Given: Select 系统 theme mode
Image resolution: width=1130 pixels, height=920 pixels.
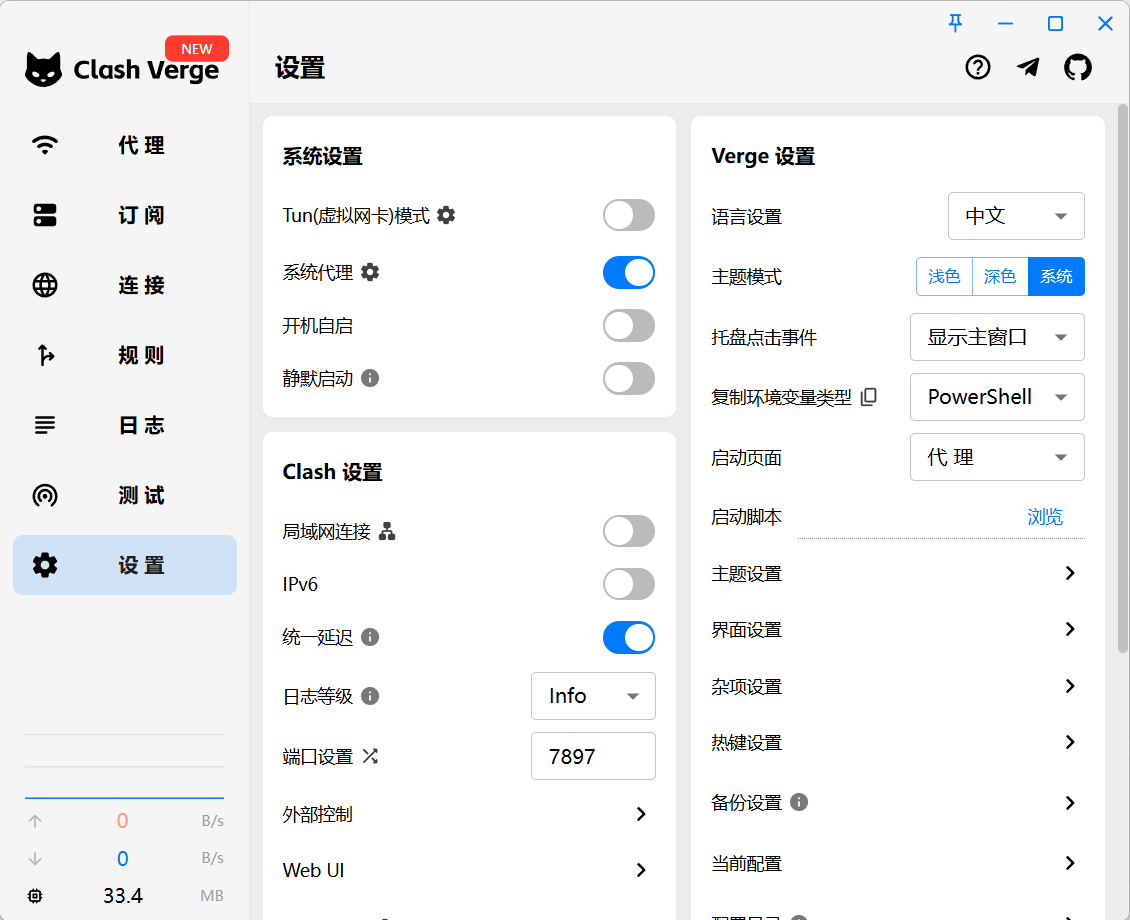Looking at the screenshot, I should [1056, 276].
